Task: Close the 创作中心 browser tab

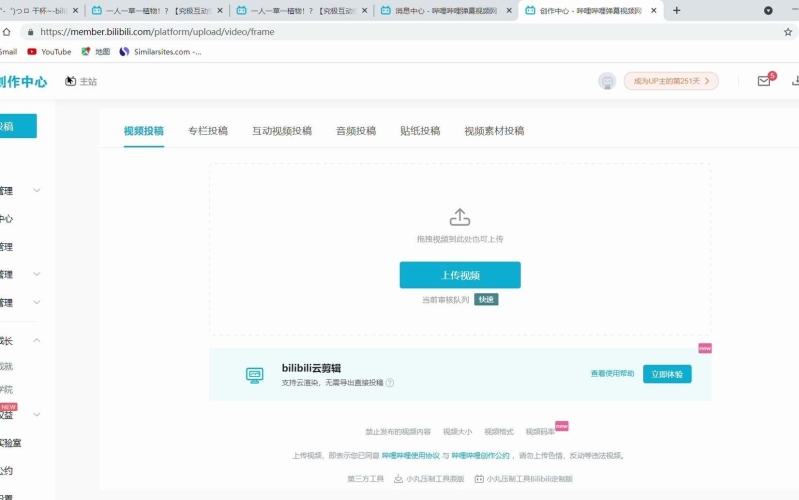Action: (x=654, y=10)
